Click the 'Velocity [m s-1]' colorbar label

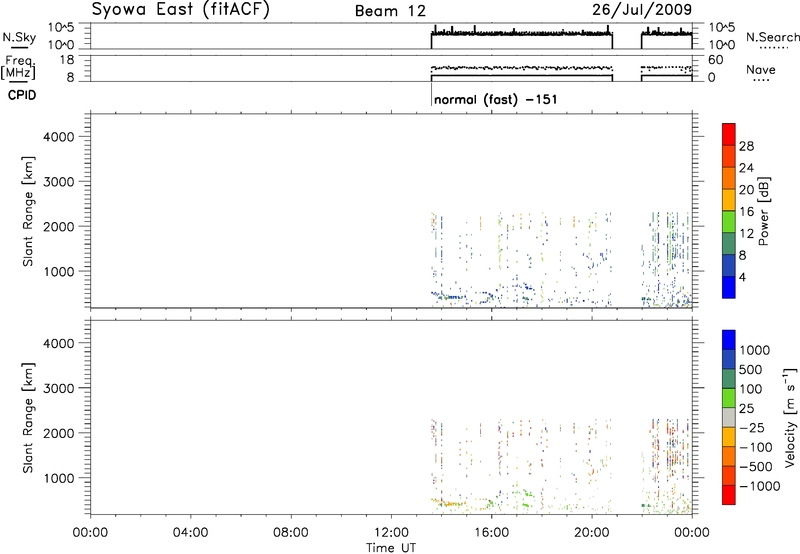point(790,417)
